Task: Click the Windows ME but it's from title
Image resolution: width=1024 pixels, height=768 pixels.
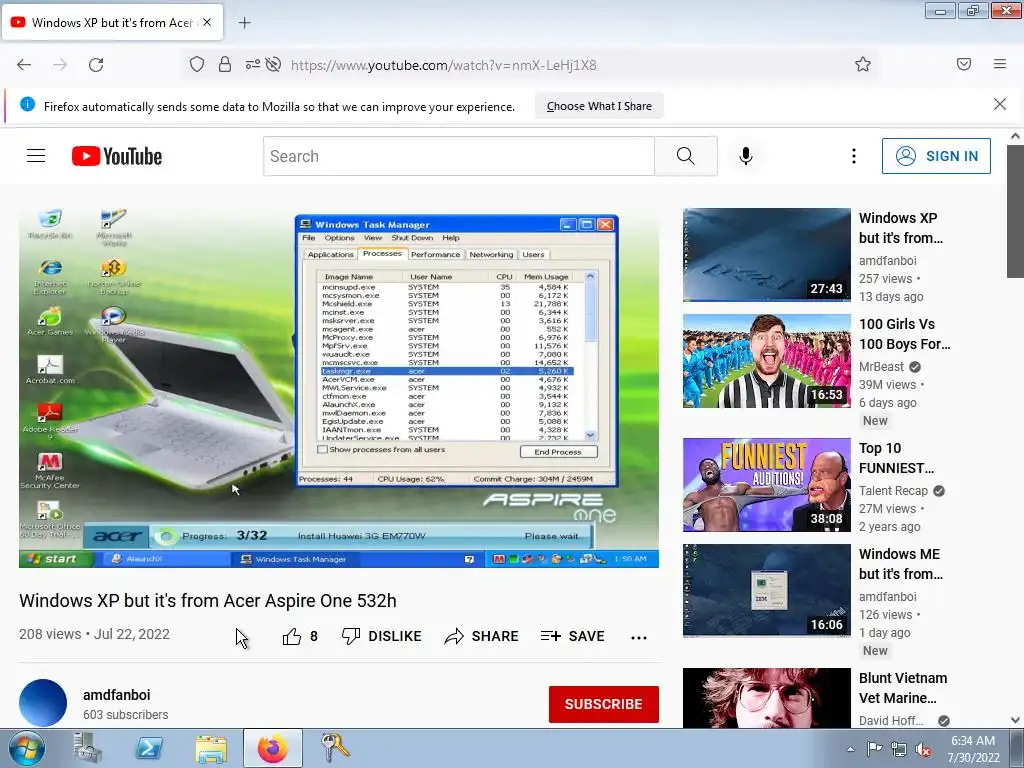Action: (901, 564)
